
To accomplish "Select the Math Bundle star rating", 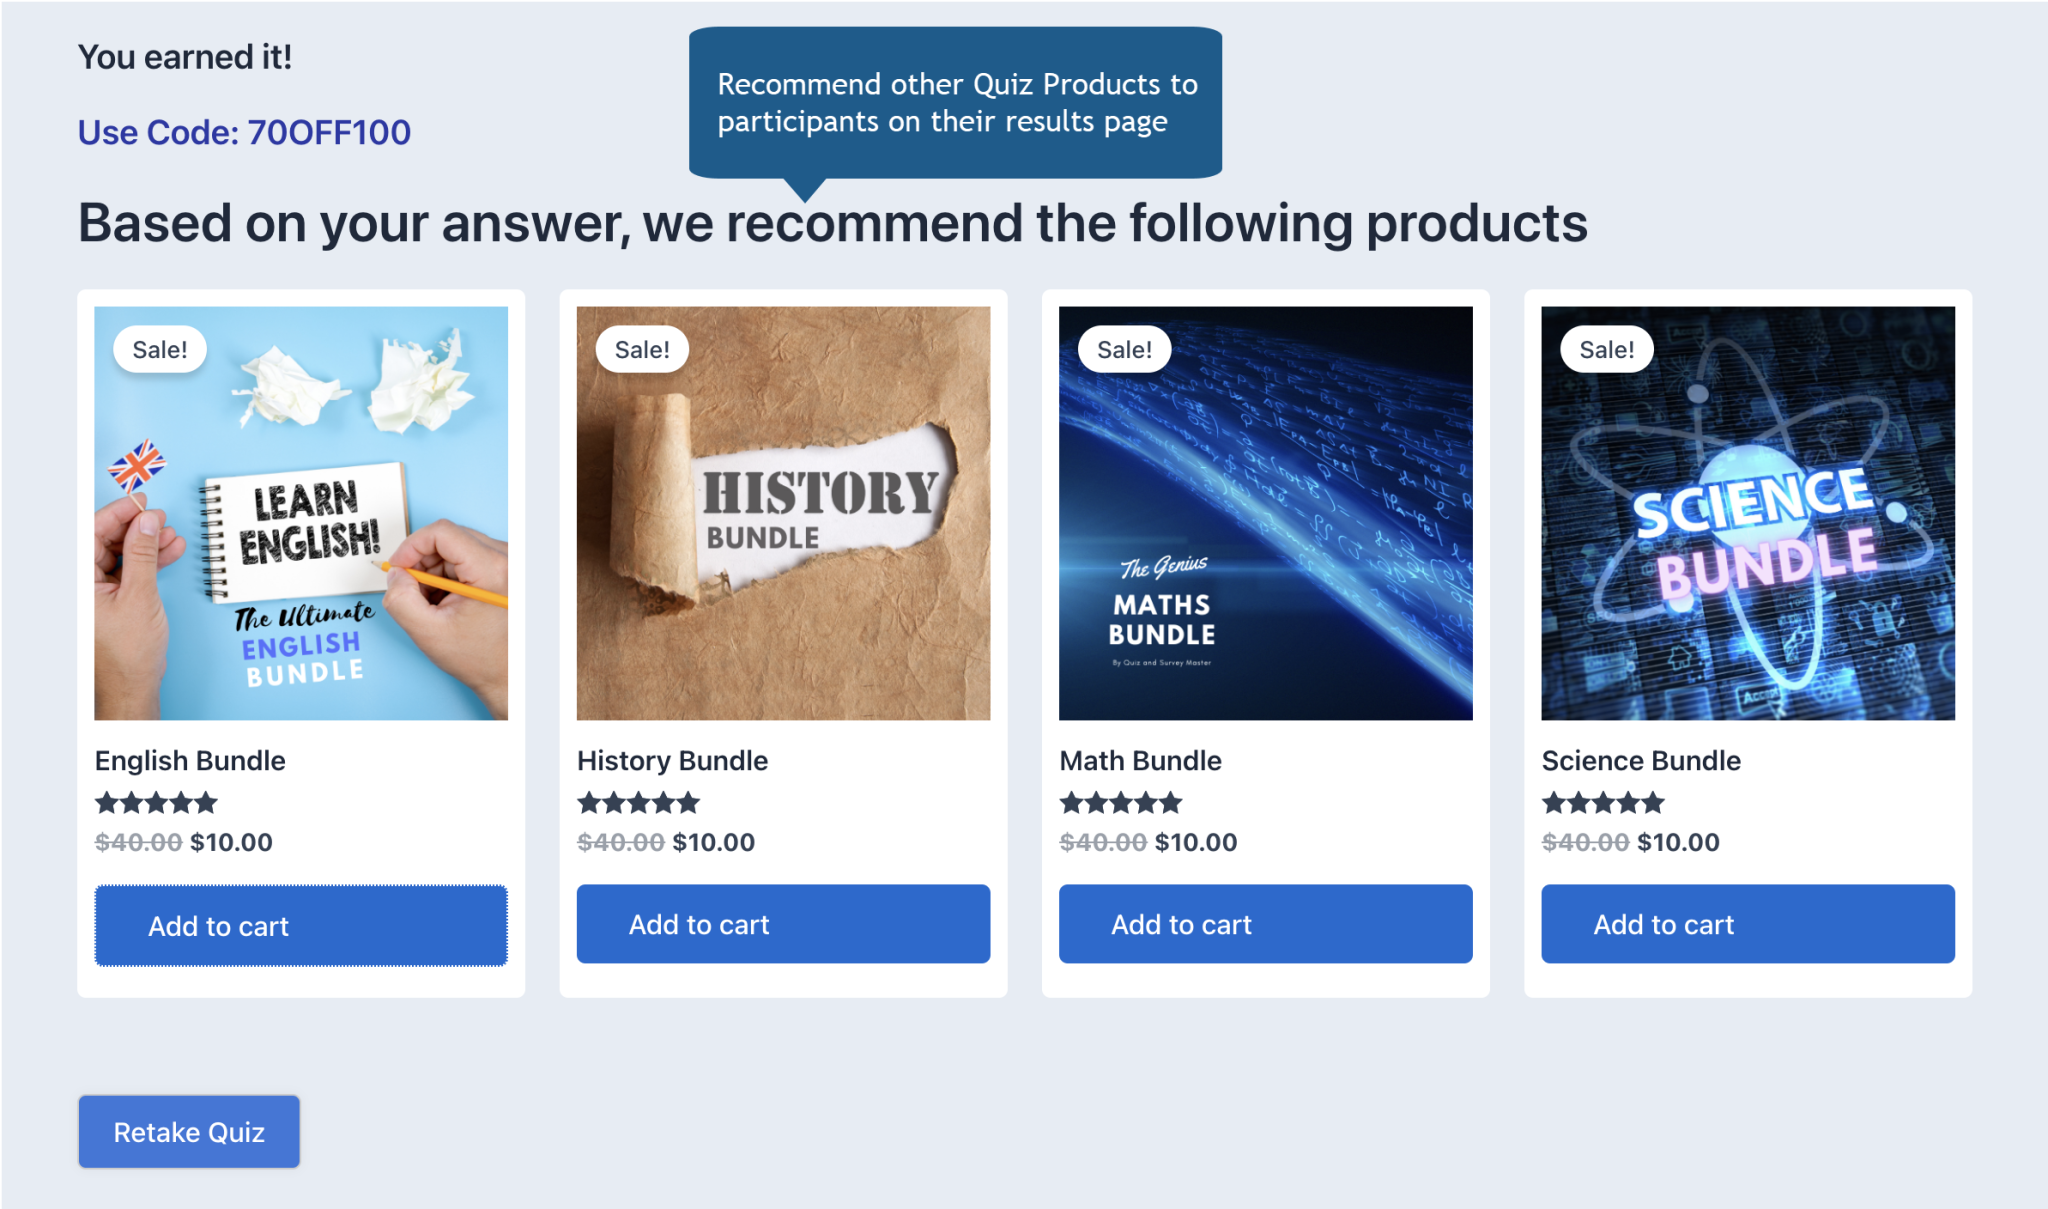I will coord(1120,802).
